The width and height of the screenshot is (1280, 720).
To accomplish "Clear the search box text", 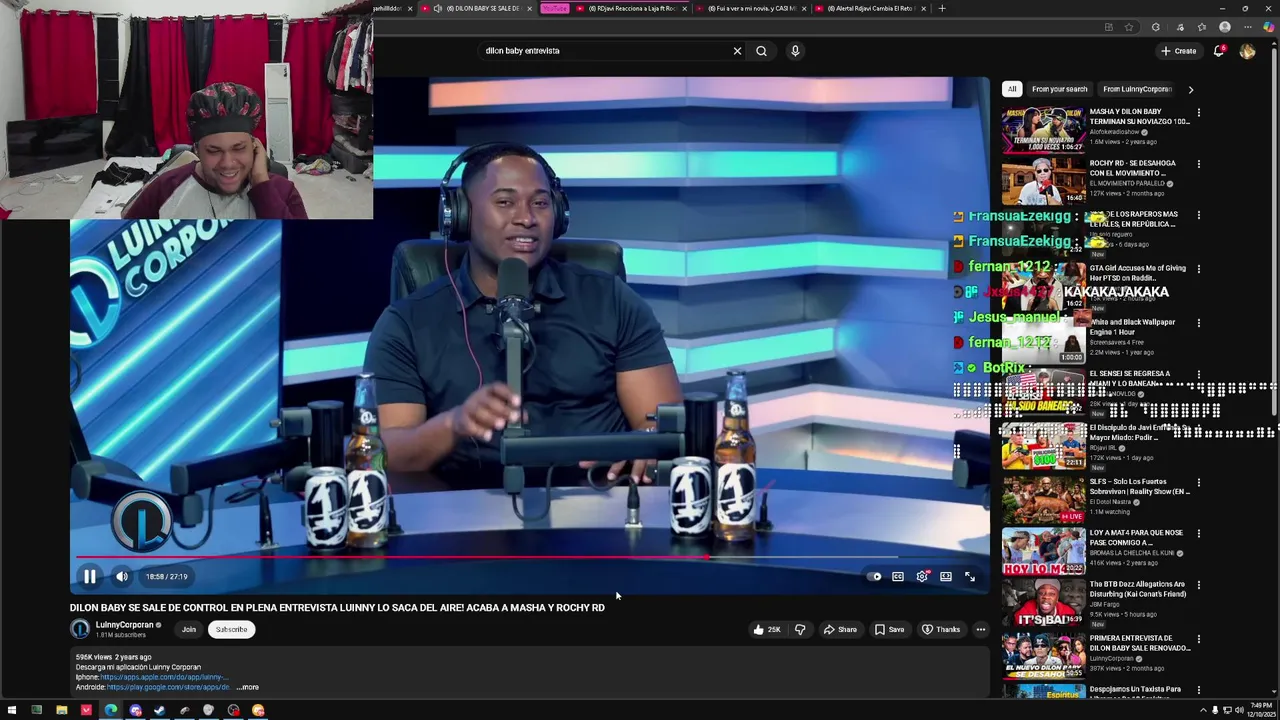I will [737, 51].
